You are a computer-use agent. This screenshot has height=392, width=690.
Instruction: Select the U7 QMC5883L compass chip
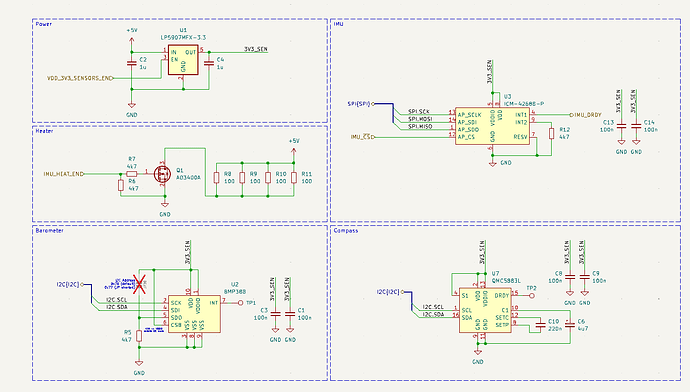point(485,310)
